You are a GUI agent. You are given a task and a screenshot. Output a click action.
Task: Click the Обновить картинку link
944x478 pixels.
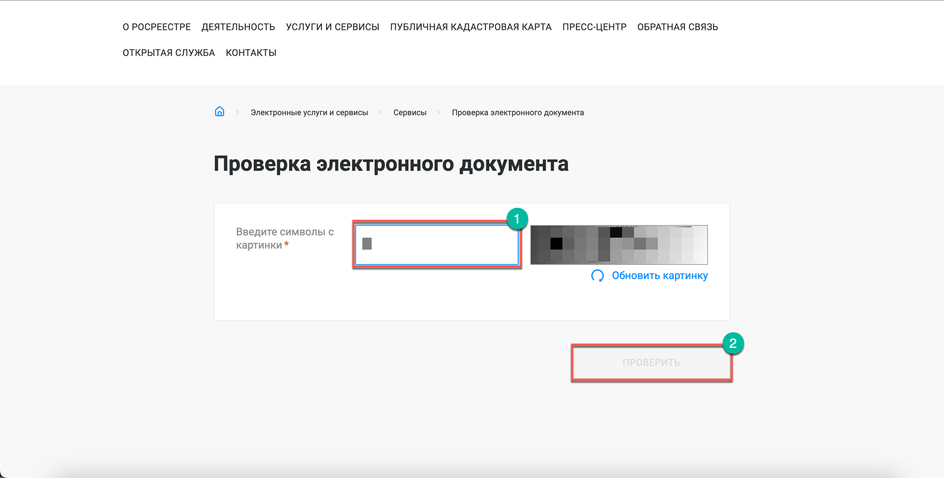coord(660,276)
